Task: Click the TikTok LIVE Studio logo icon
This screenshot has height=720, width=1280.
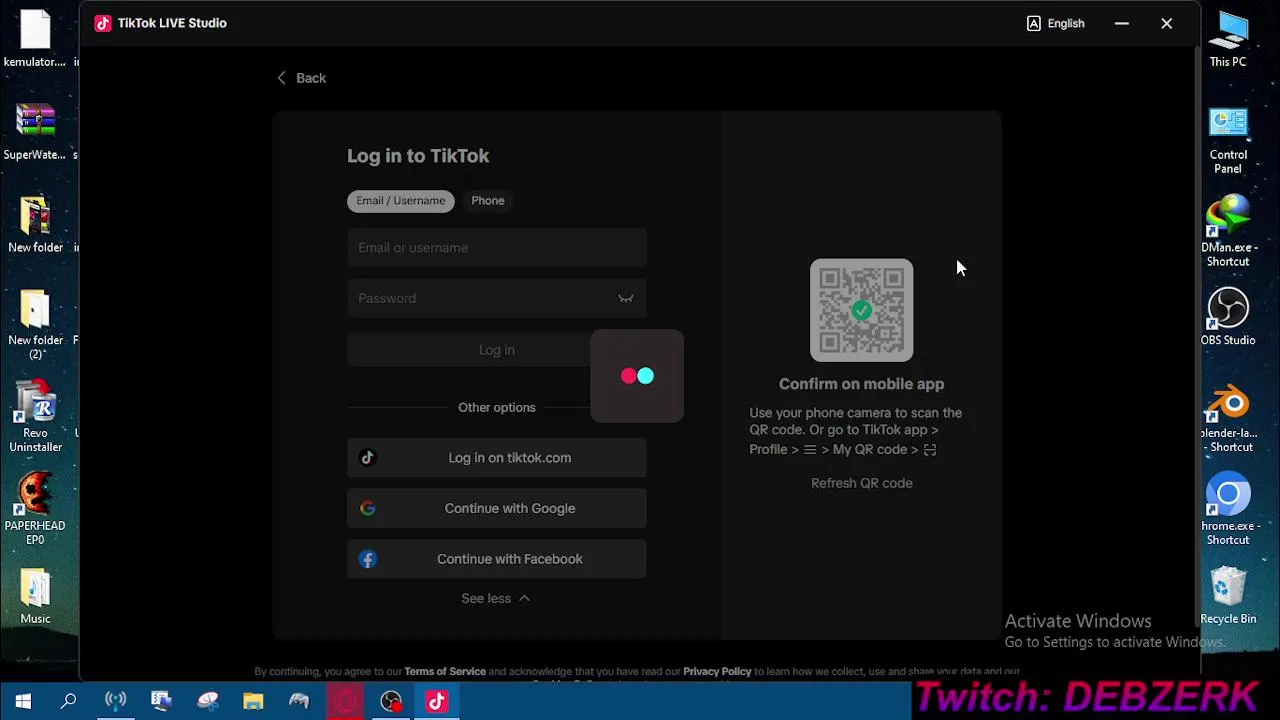Action: click(103, 23)
